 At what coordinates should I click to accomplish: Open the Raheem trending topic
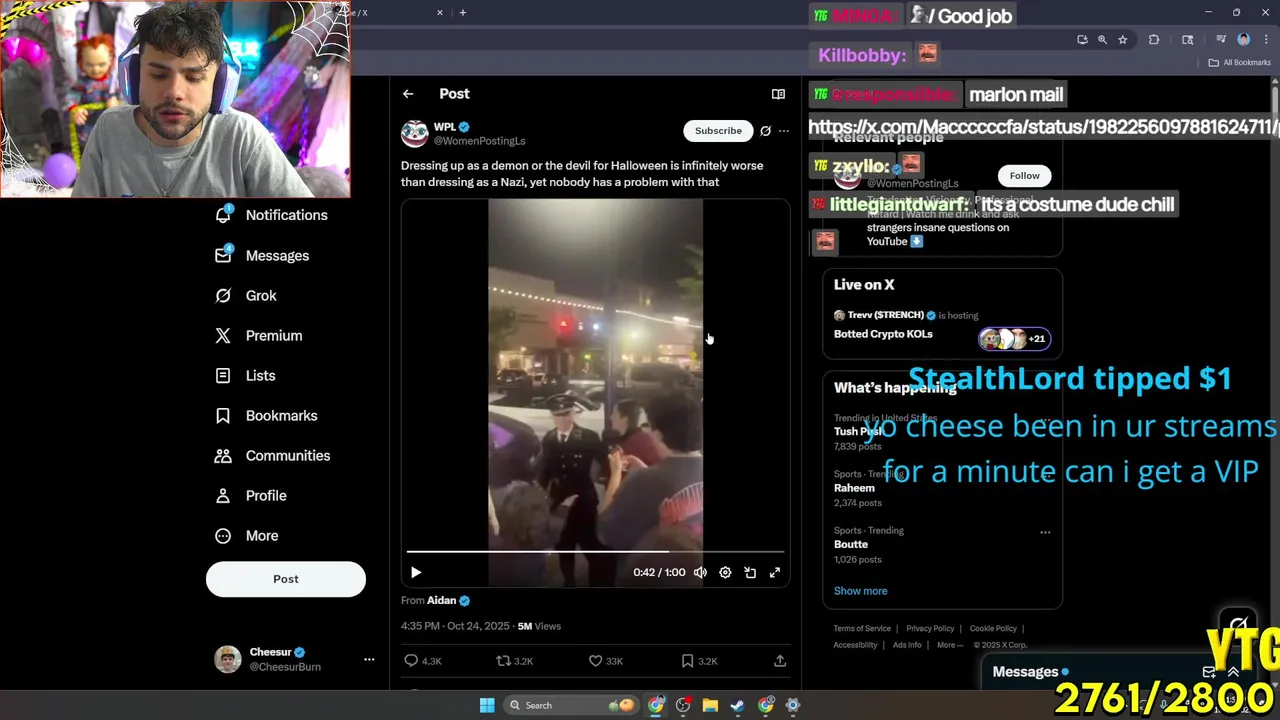(x=854, y=488)
